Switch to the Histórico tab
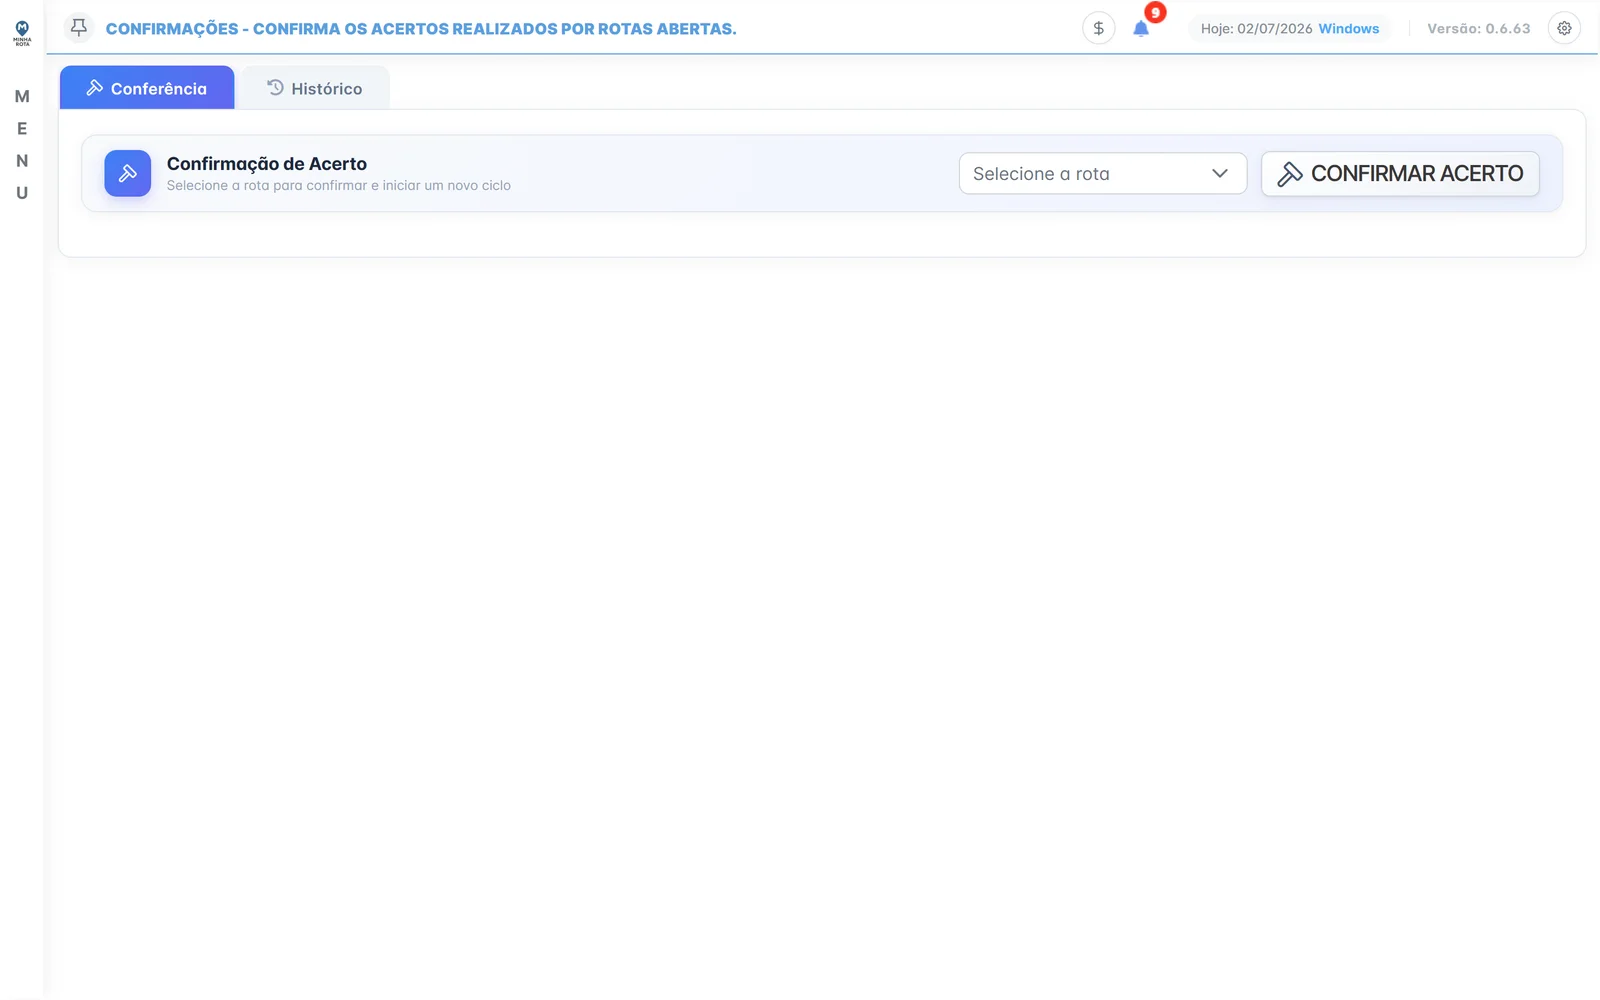The height and width of the screenshot is (1000, 1600). click(x=315, y=88)
